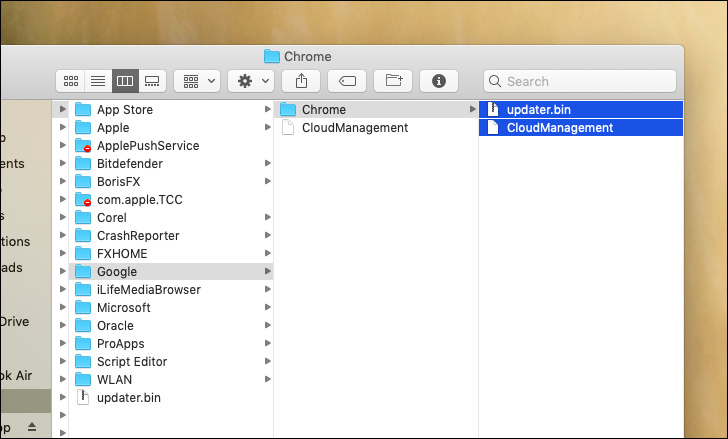The image size is (728, 439).
Task: Select the App Store folder
Action: pos(171,110)
